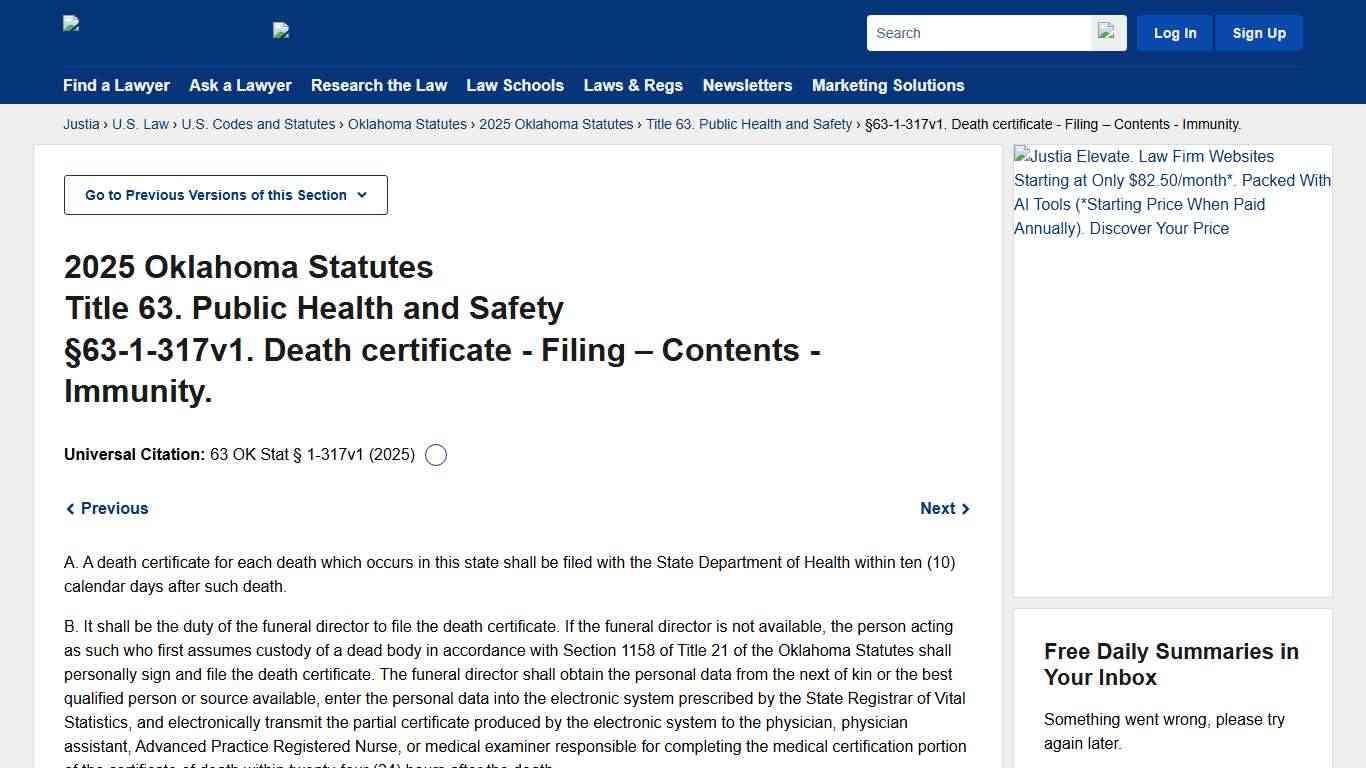Open Oklahoma Statutes breadcrumb link

(x=407, y=124)
